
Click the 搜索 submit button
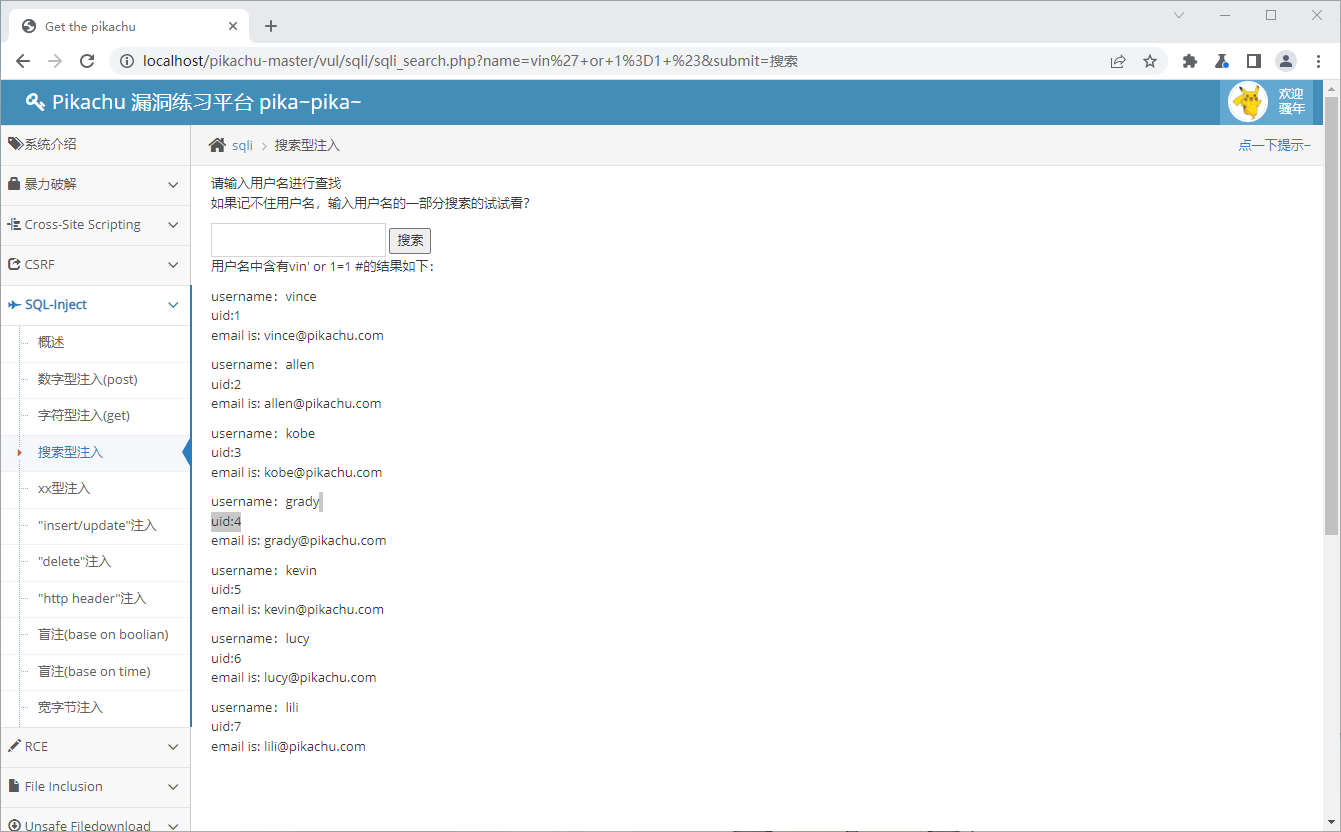[x=410, y=240]
